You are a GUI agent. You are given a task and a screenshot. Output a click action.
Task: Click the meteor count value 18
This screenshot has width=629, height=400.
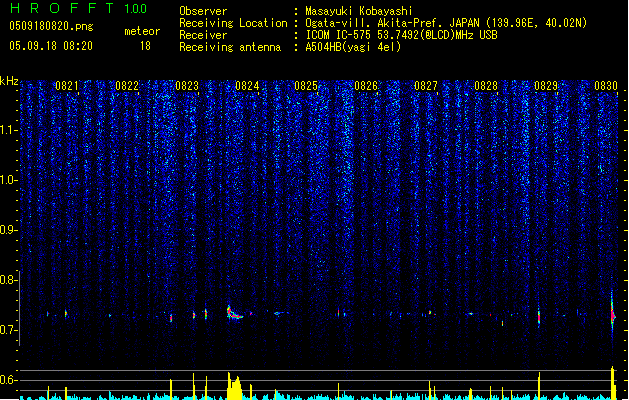[145, 46]
